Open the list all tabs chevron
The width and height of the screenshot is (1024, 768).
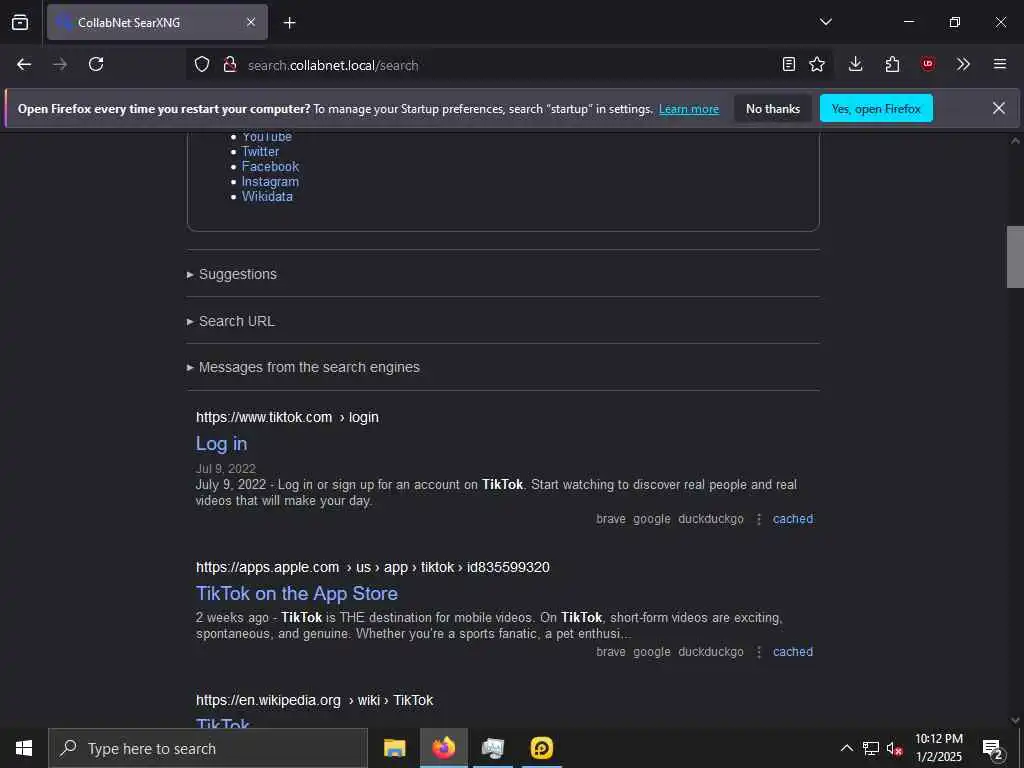click(825, 22)
